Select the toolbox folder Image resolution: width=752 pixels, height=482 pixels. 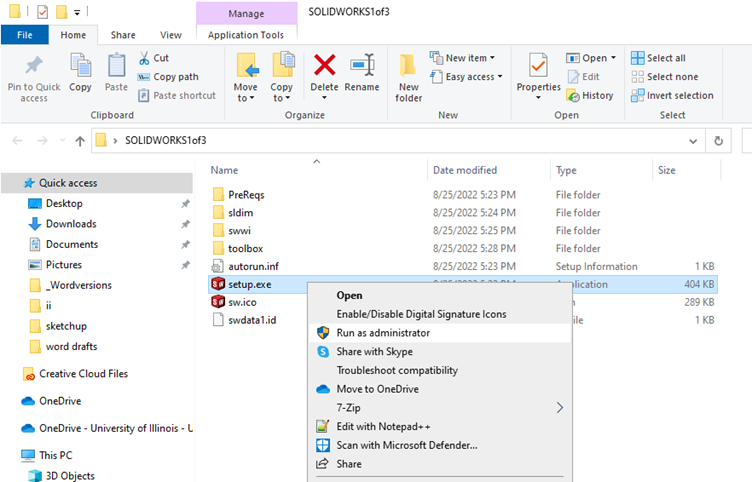[x=246, y=248]
